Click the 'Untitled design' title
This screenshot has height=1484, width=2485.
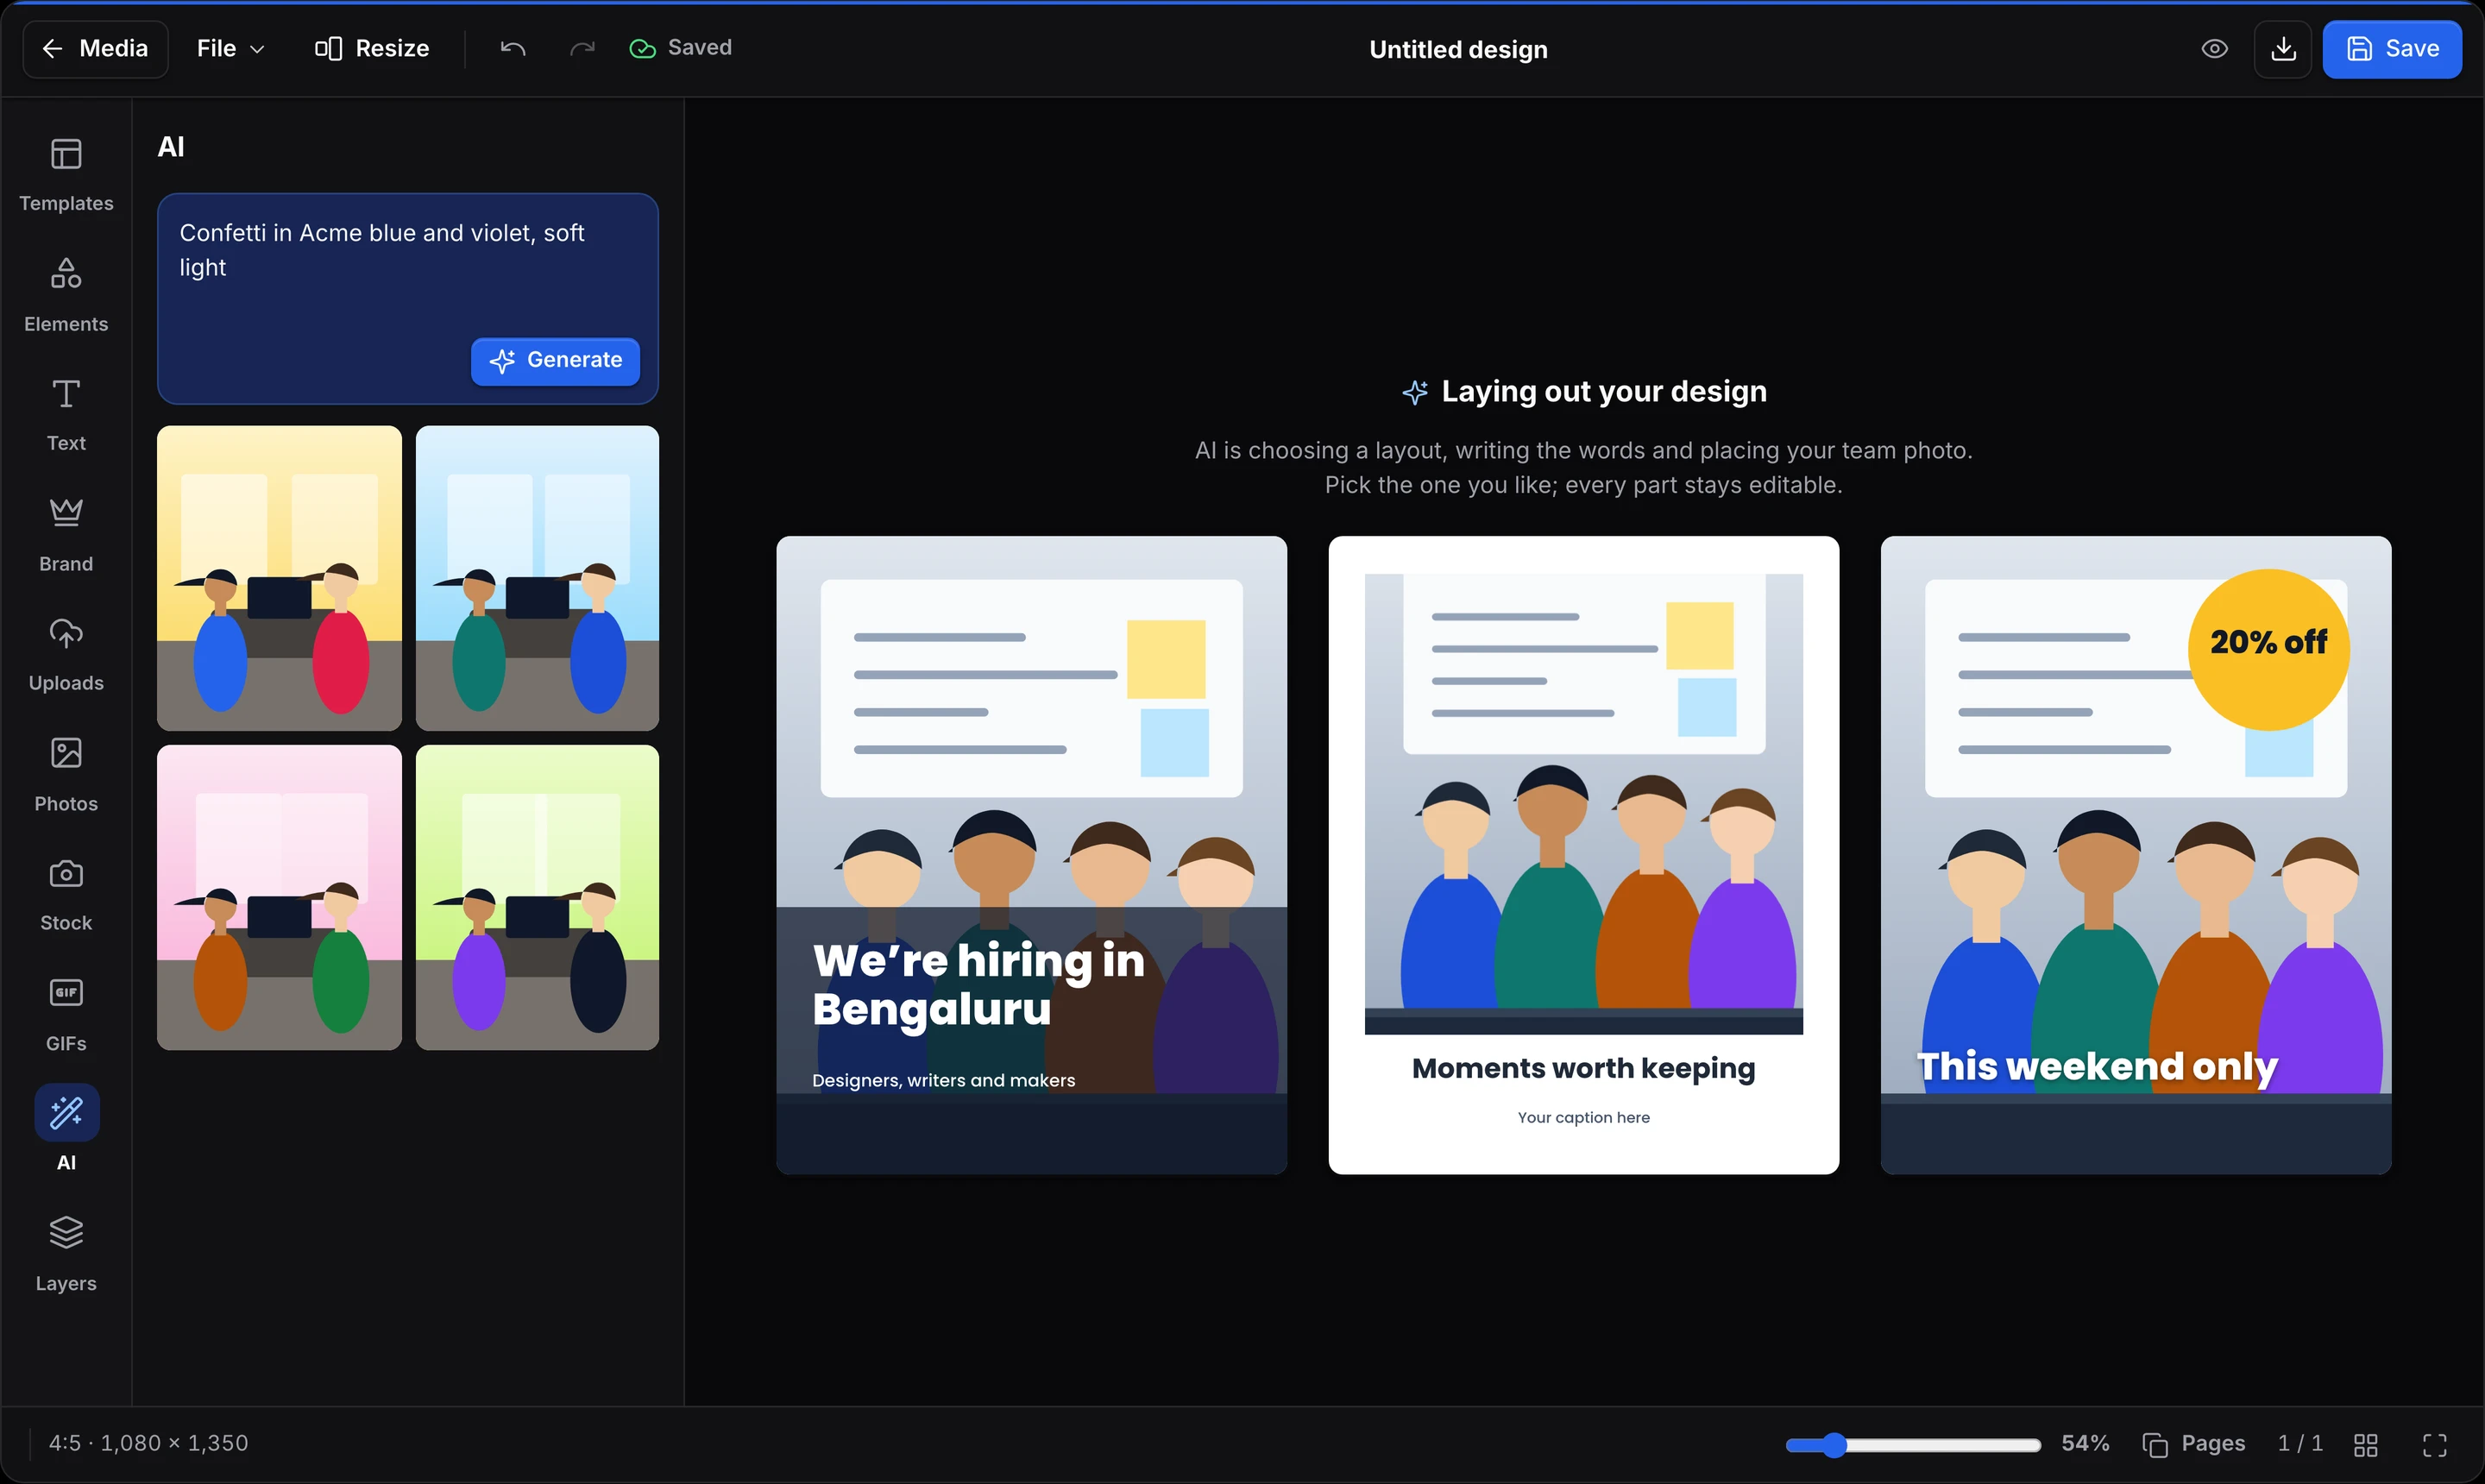click(x=1458, y=50)
